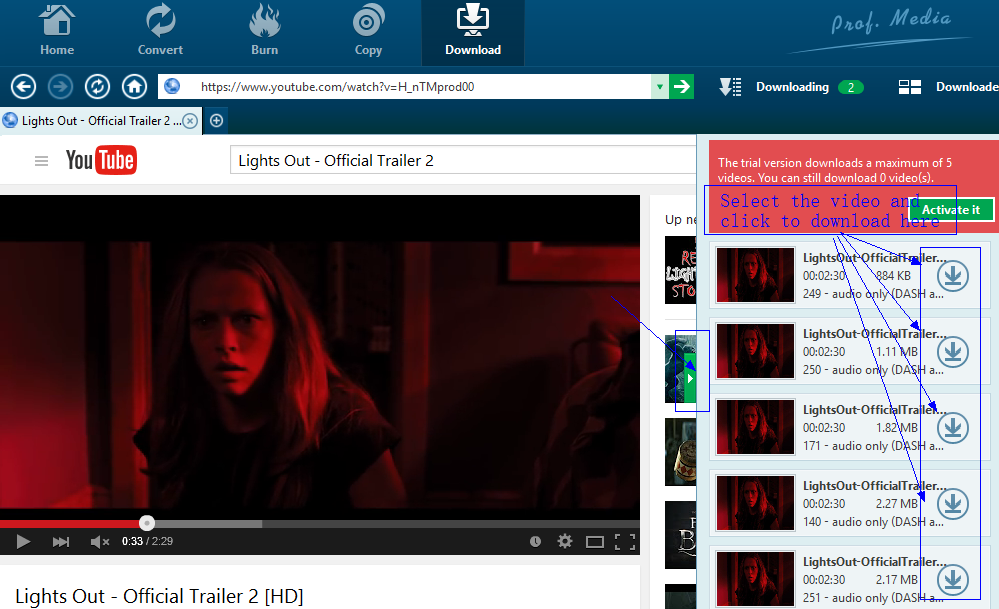
Task: Download the 2.27 MB audio item
Action: click(x=953, y=503)
